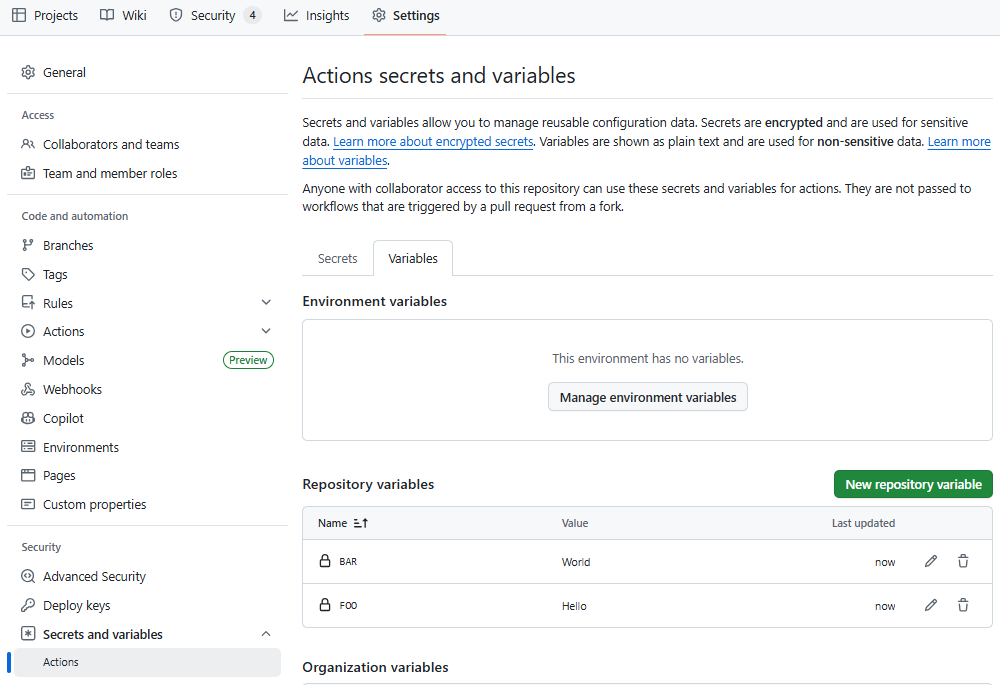Click the Deploy keys key icon
Viewport: 1000px width, 685px height.
(x=28, y=606)
